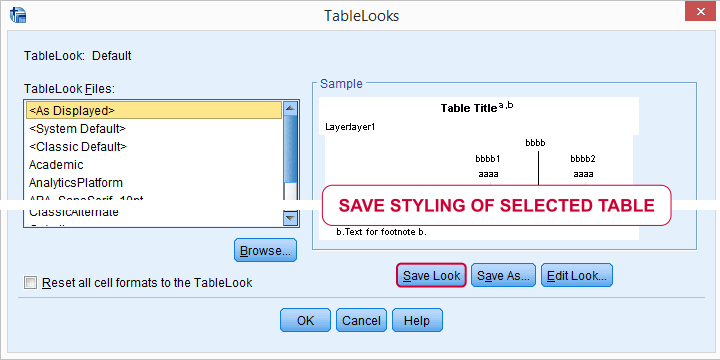Confirm with the OK button

pos(305,320)
